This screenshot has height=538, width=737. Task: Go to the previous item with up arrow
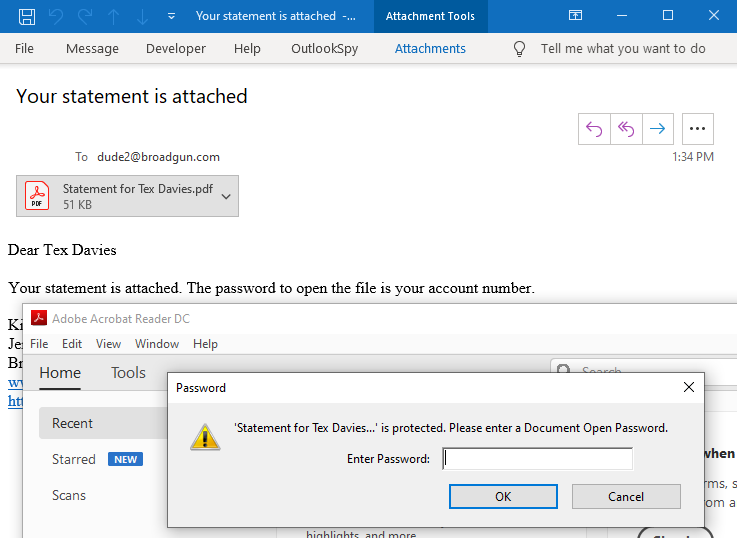tap(113, 16)
